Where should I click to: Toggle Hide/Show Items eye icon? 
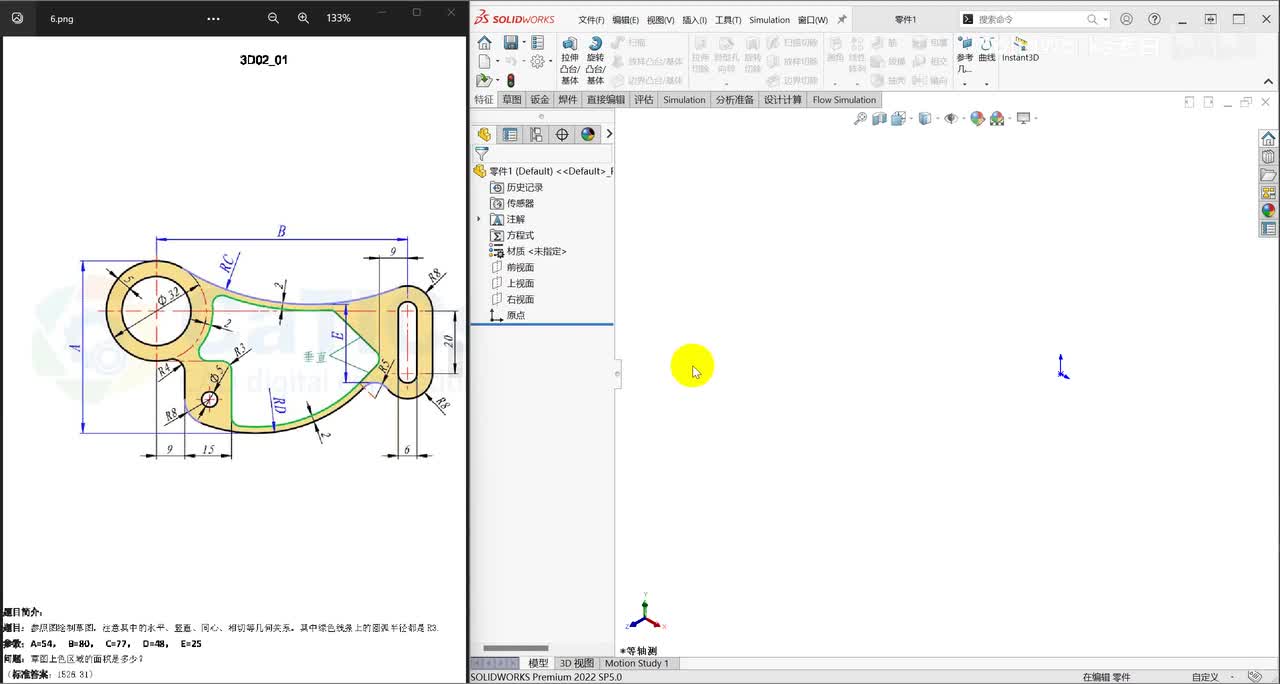coord(950,118)
